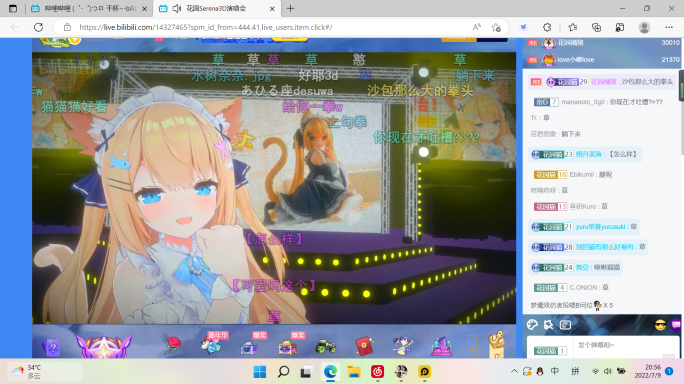The height and width of the screenshot is (384, 684).
Task: Mute audio on the 花园Serena3D tab
Action: point(177,8)
